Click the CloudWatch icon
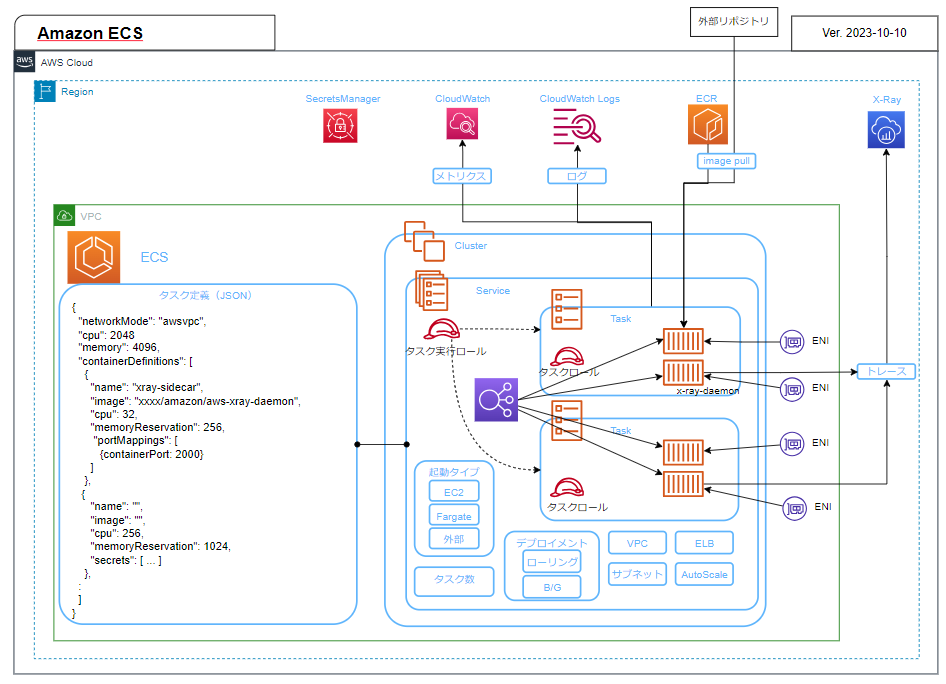This screenshot has width=946, height=684. [462, 127]
